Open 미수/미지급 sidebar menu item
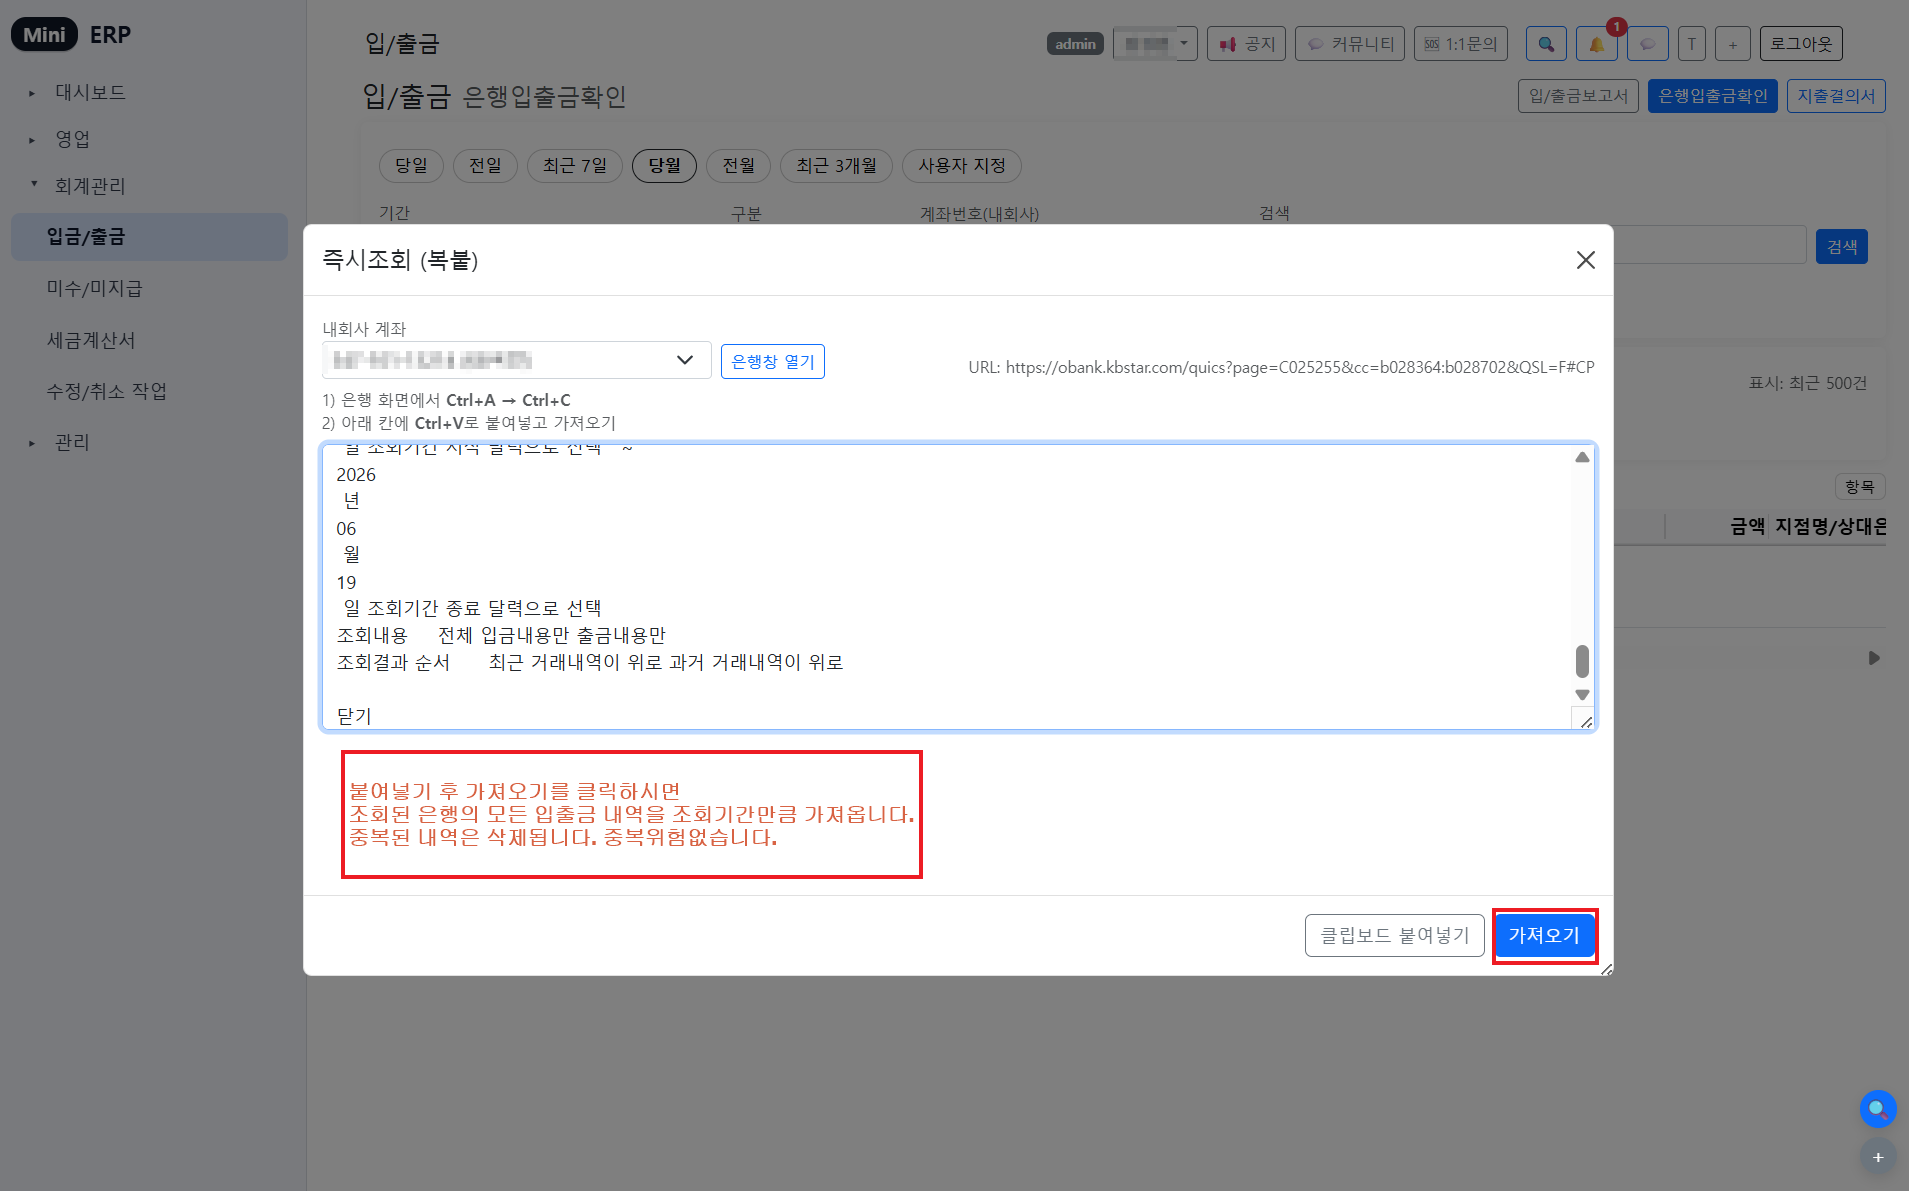The width and height of the screenshot is (1909, 1191). (94, 289)
